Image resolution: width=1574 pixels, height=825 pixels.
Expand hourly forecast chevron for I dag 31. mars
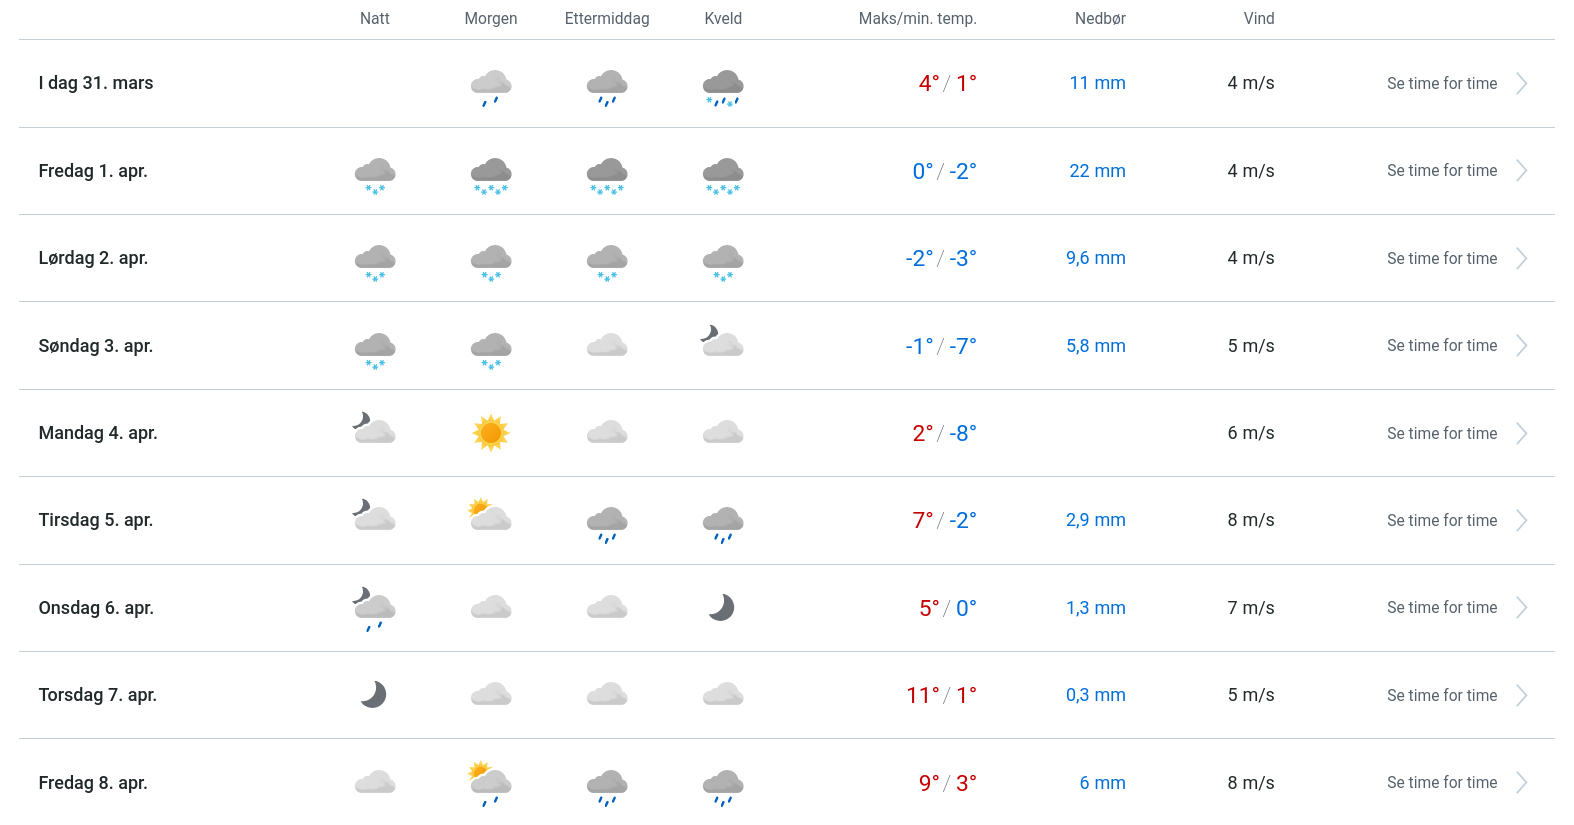coord(1521,84)
